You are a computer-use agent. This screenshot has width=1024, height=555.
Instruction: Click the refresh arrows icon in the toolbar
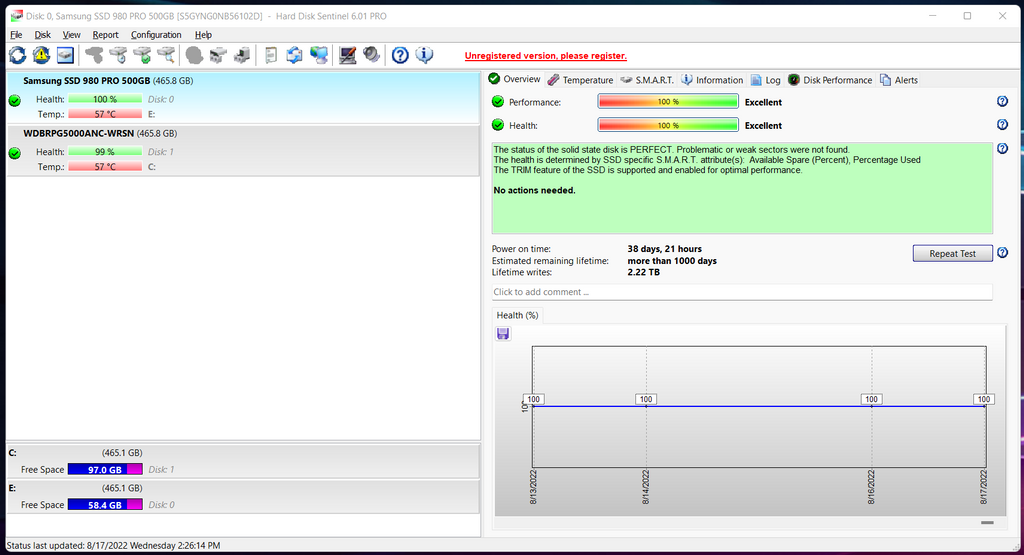(x=18, y=55)
